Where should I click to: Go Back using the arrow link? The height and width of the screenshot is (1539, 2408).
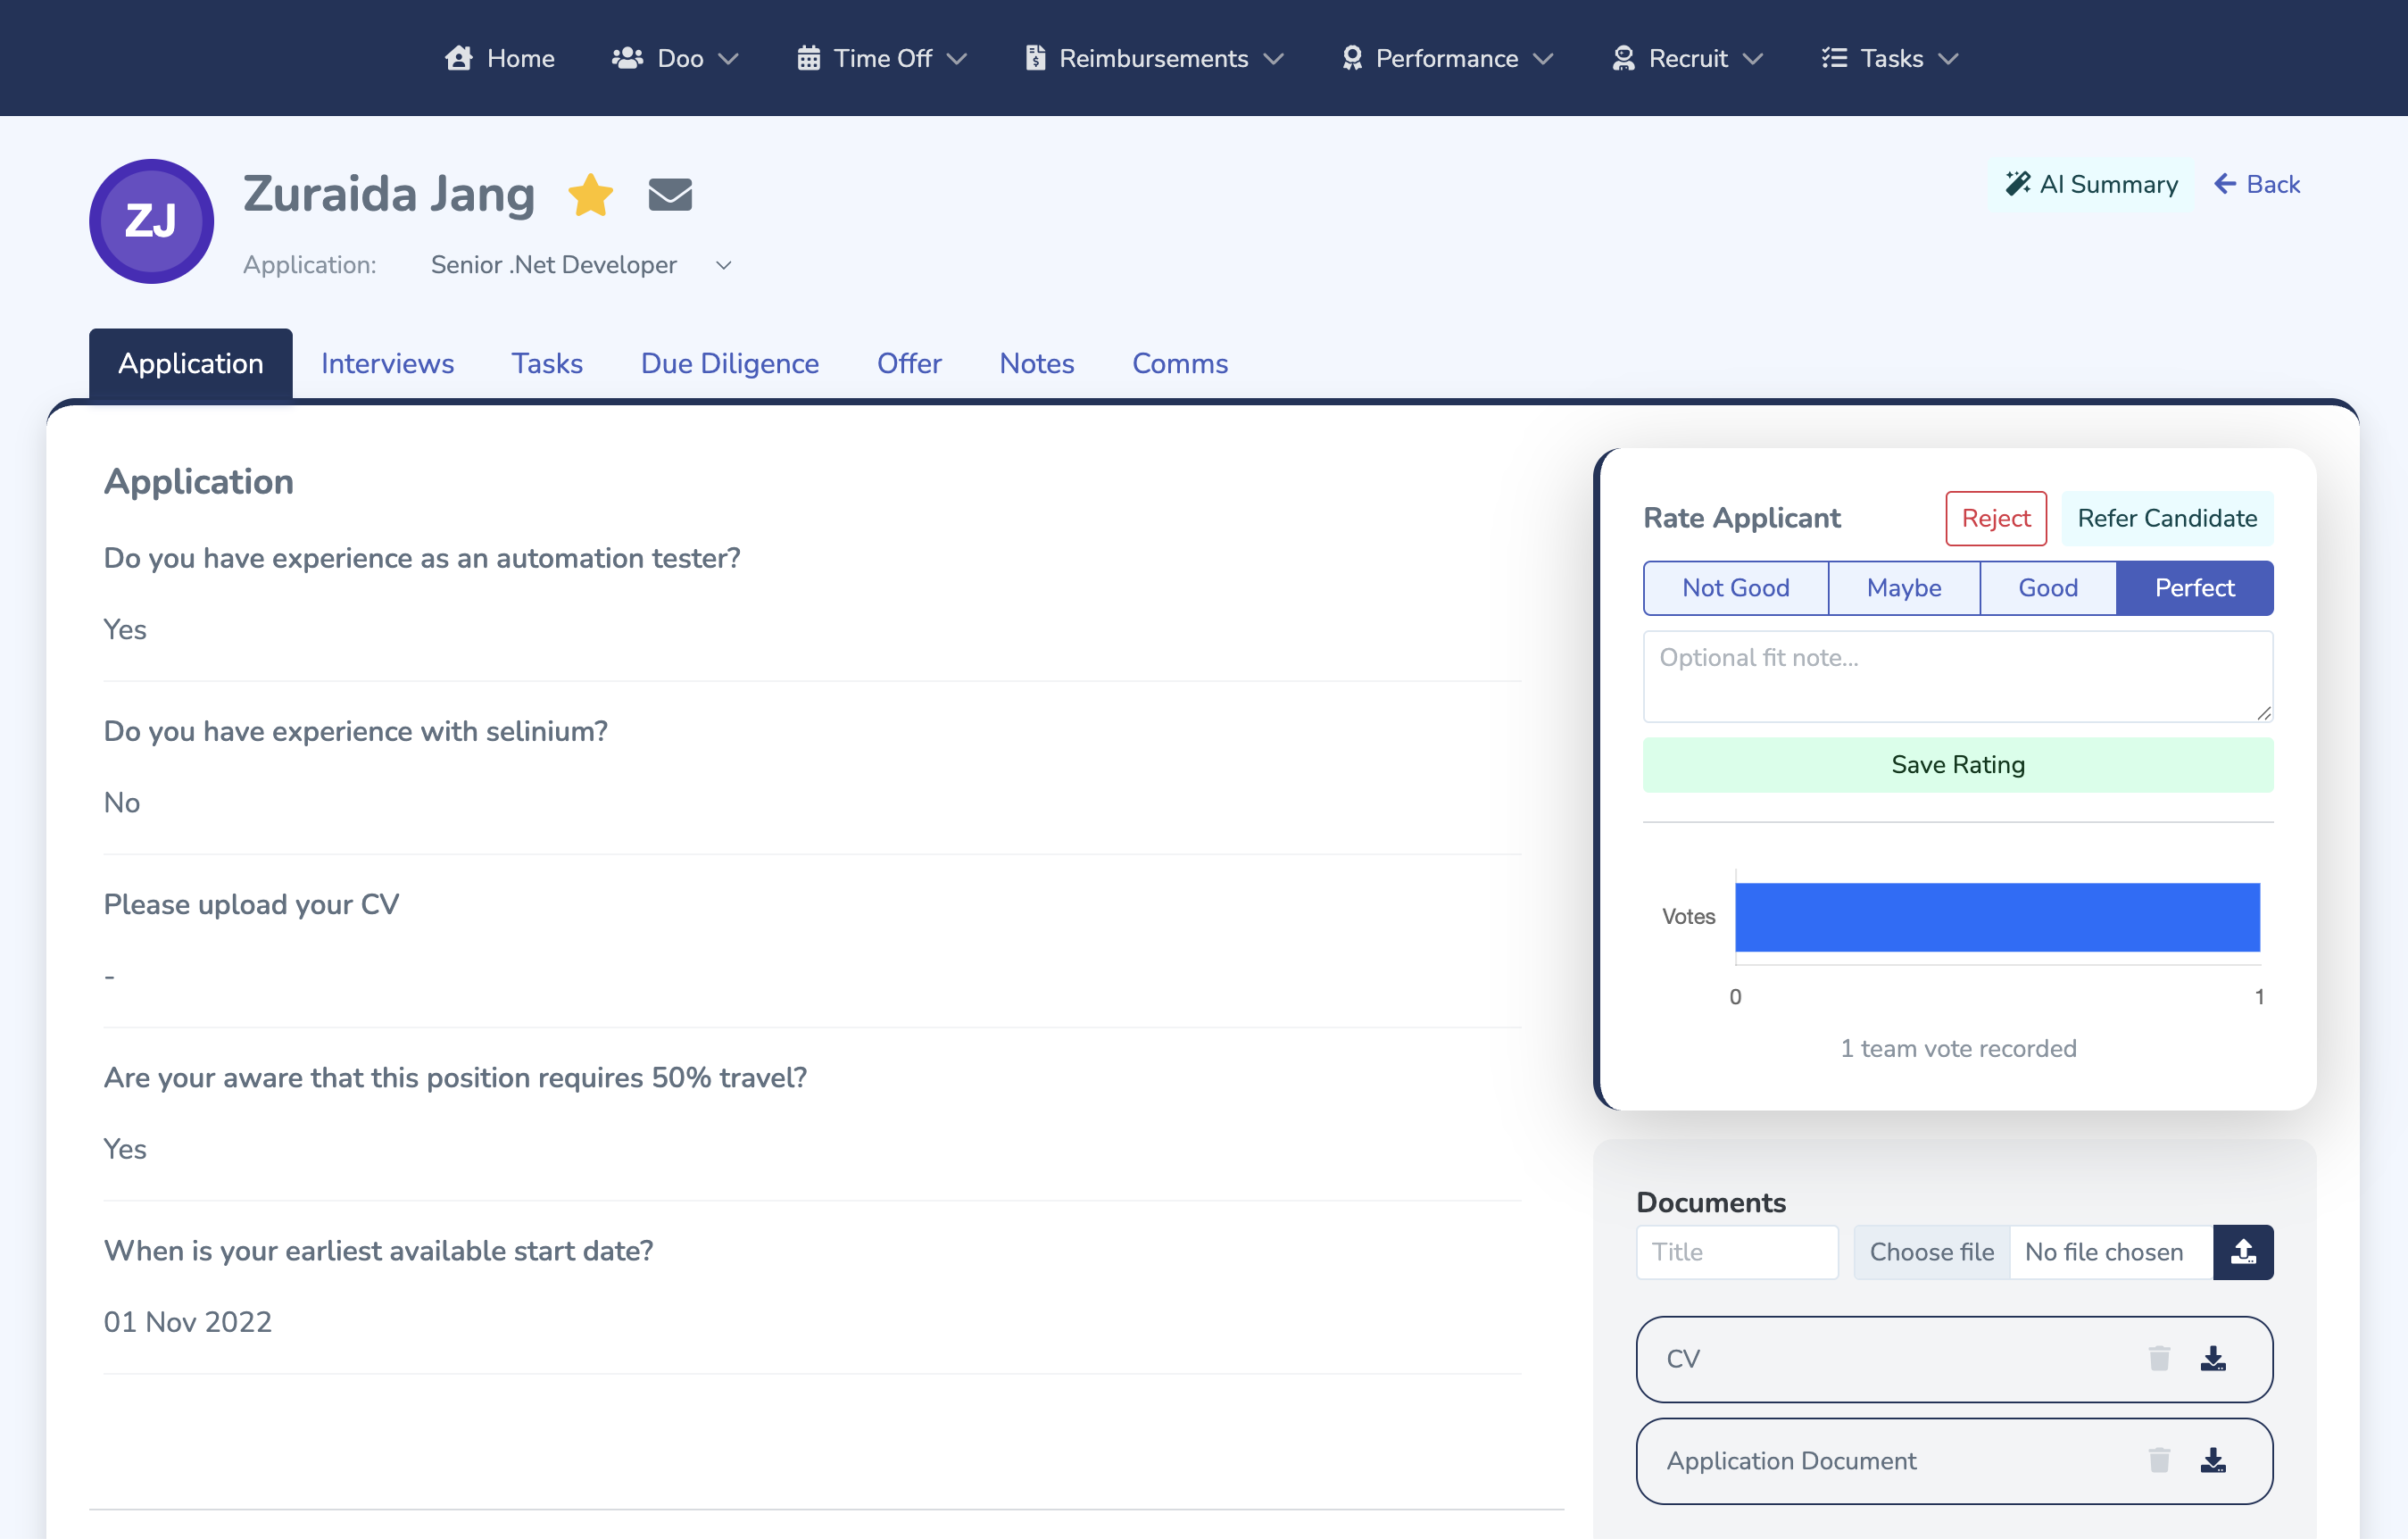click(x=2257, y=184)
